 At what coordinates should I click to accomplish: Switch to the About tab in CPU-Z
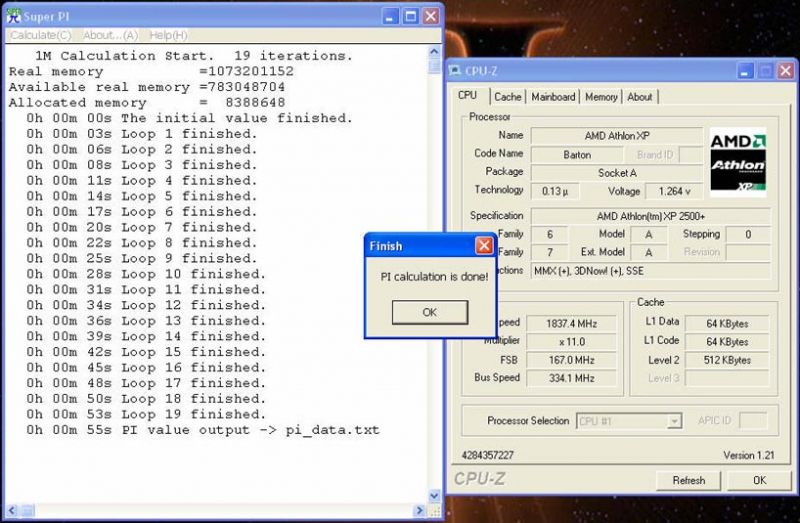point(640,97)
